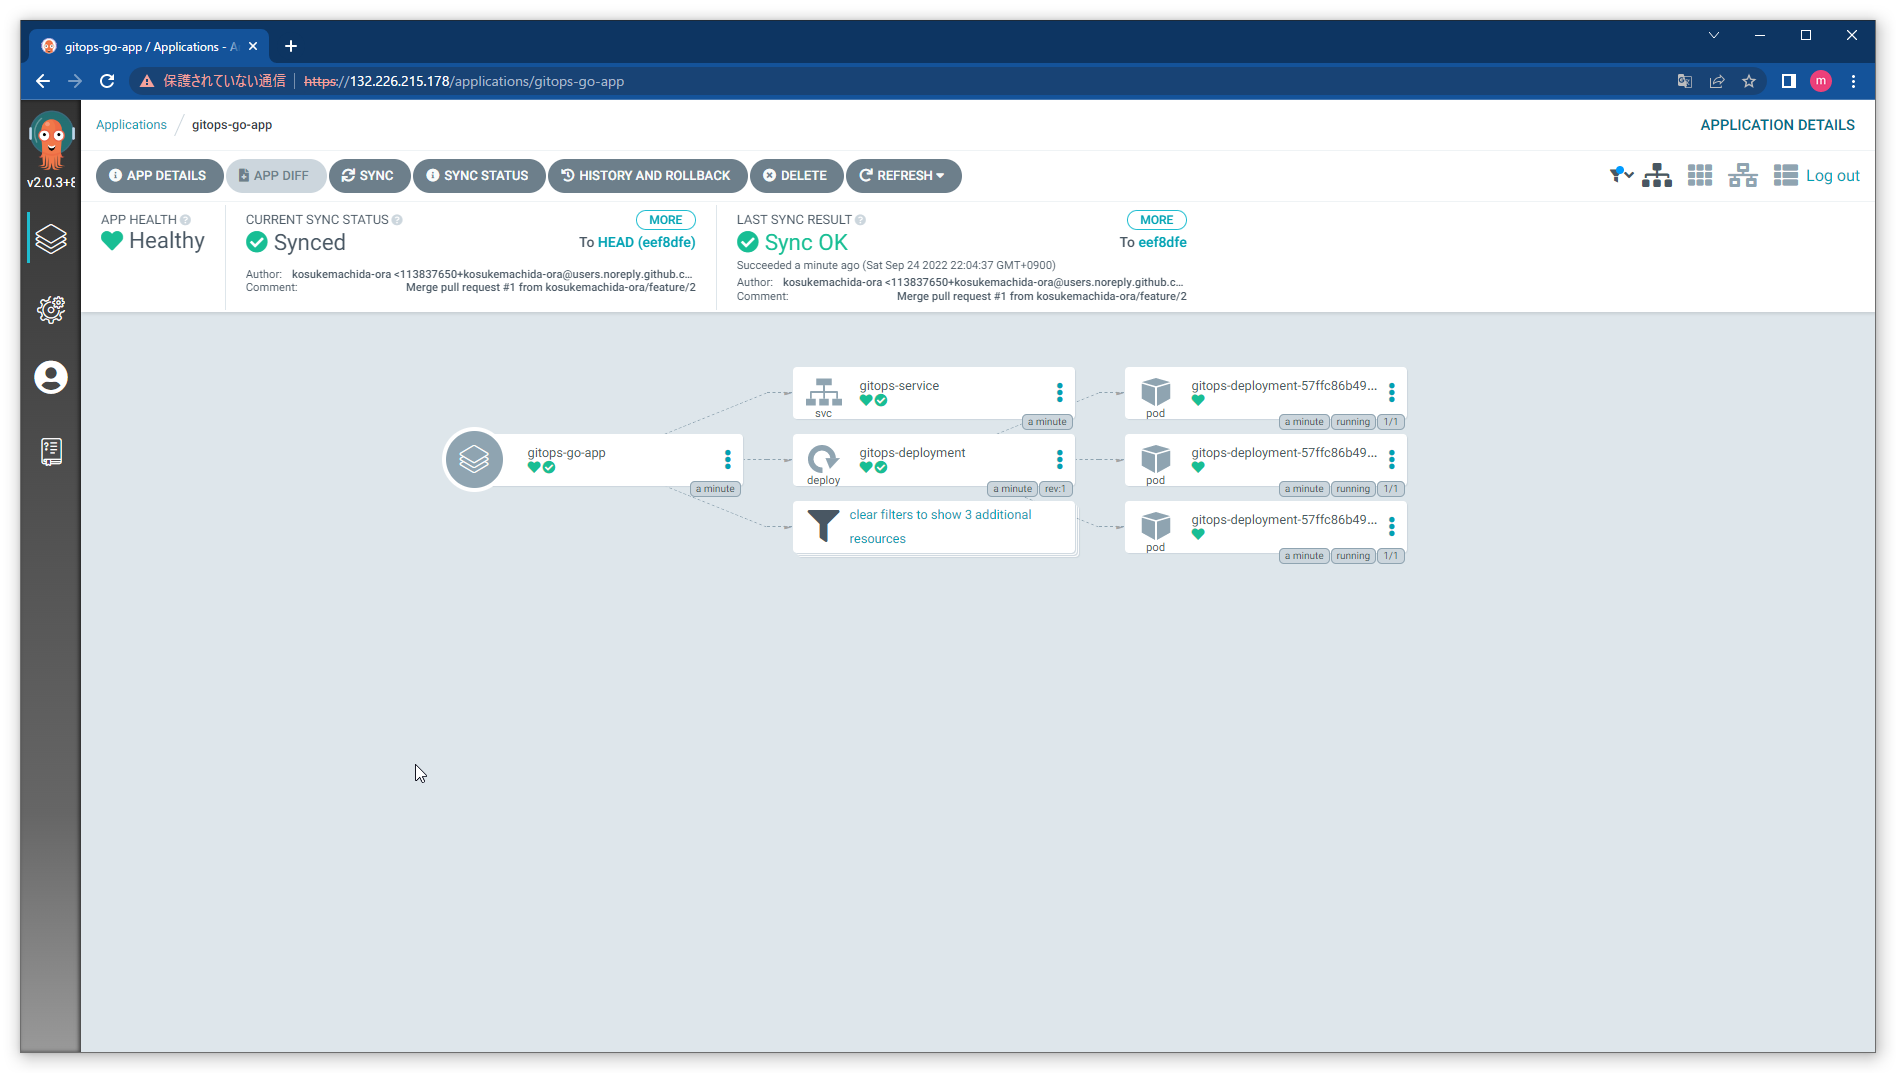Click HEAD (eef8dfe) revision link

pos(645,241)
